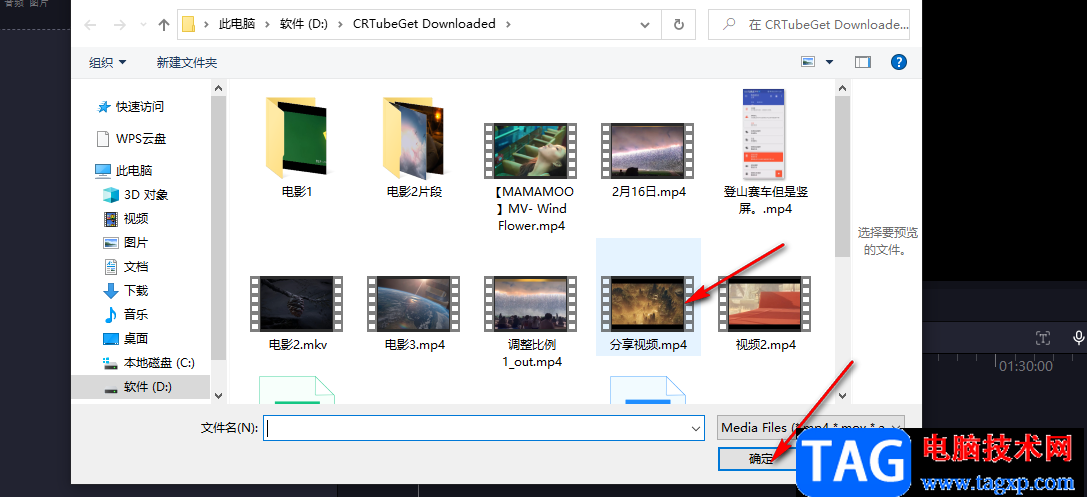Screen dimensions: 1087x497
Task: Select the 分享视频.mp4 thumbnail
Action: click(648, 305)
